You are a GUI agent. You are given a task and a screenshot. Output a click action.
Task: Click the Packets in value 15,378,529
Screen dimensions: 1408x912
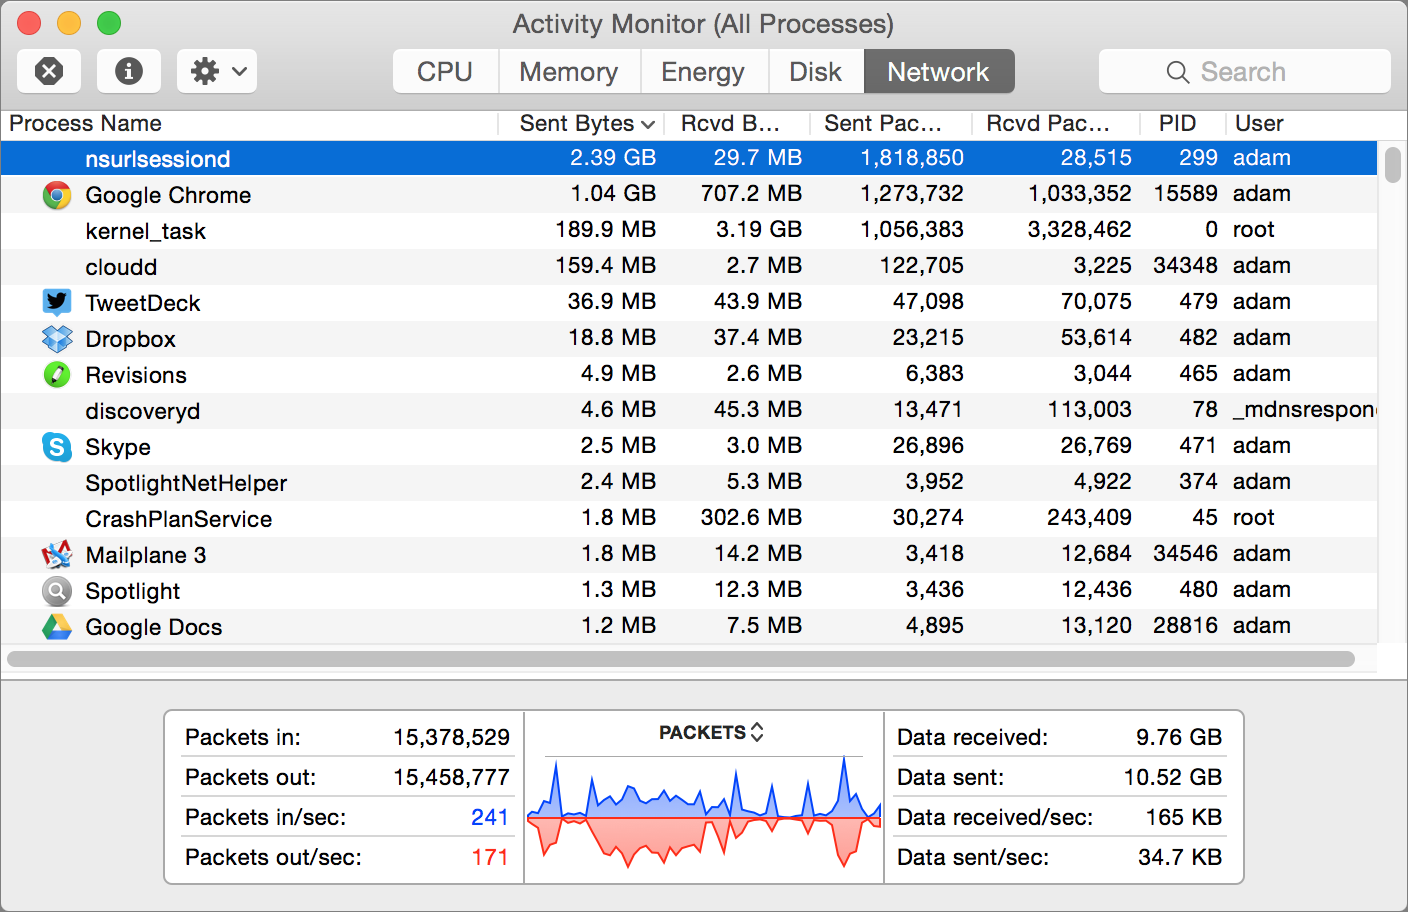click(x=451, y=737)
